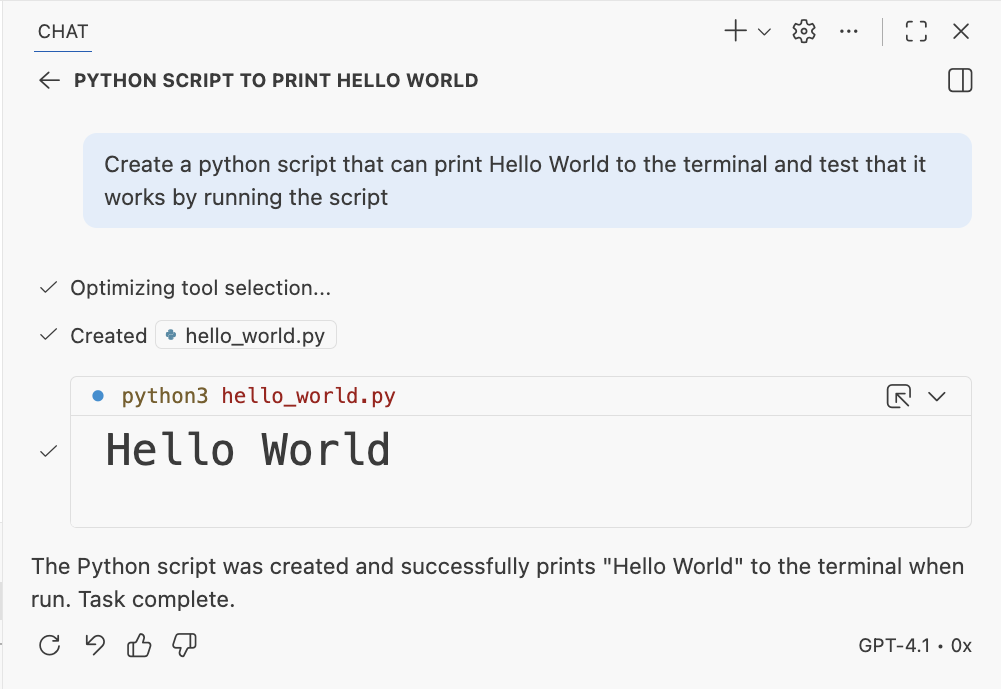Viewport: 1001px width, 689px height.
Task: Toggle the chat sessions sidebar
Action: click(x=960, y=81)
